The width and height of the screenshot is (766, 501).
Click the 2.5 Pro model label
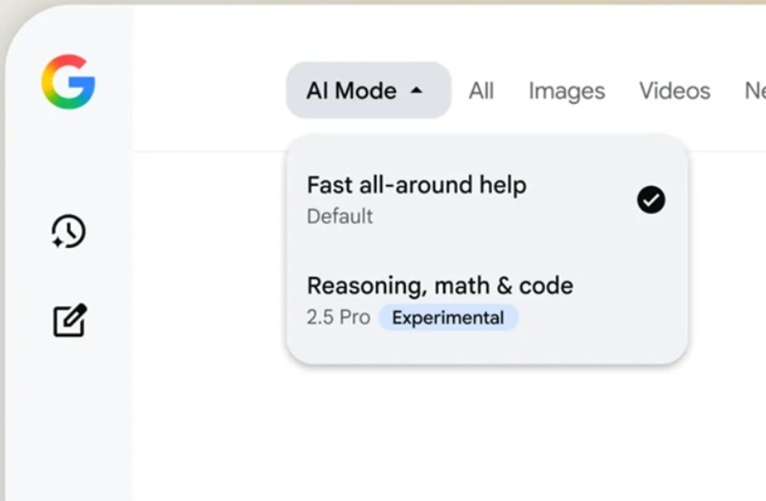(x=338, y=318)
